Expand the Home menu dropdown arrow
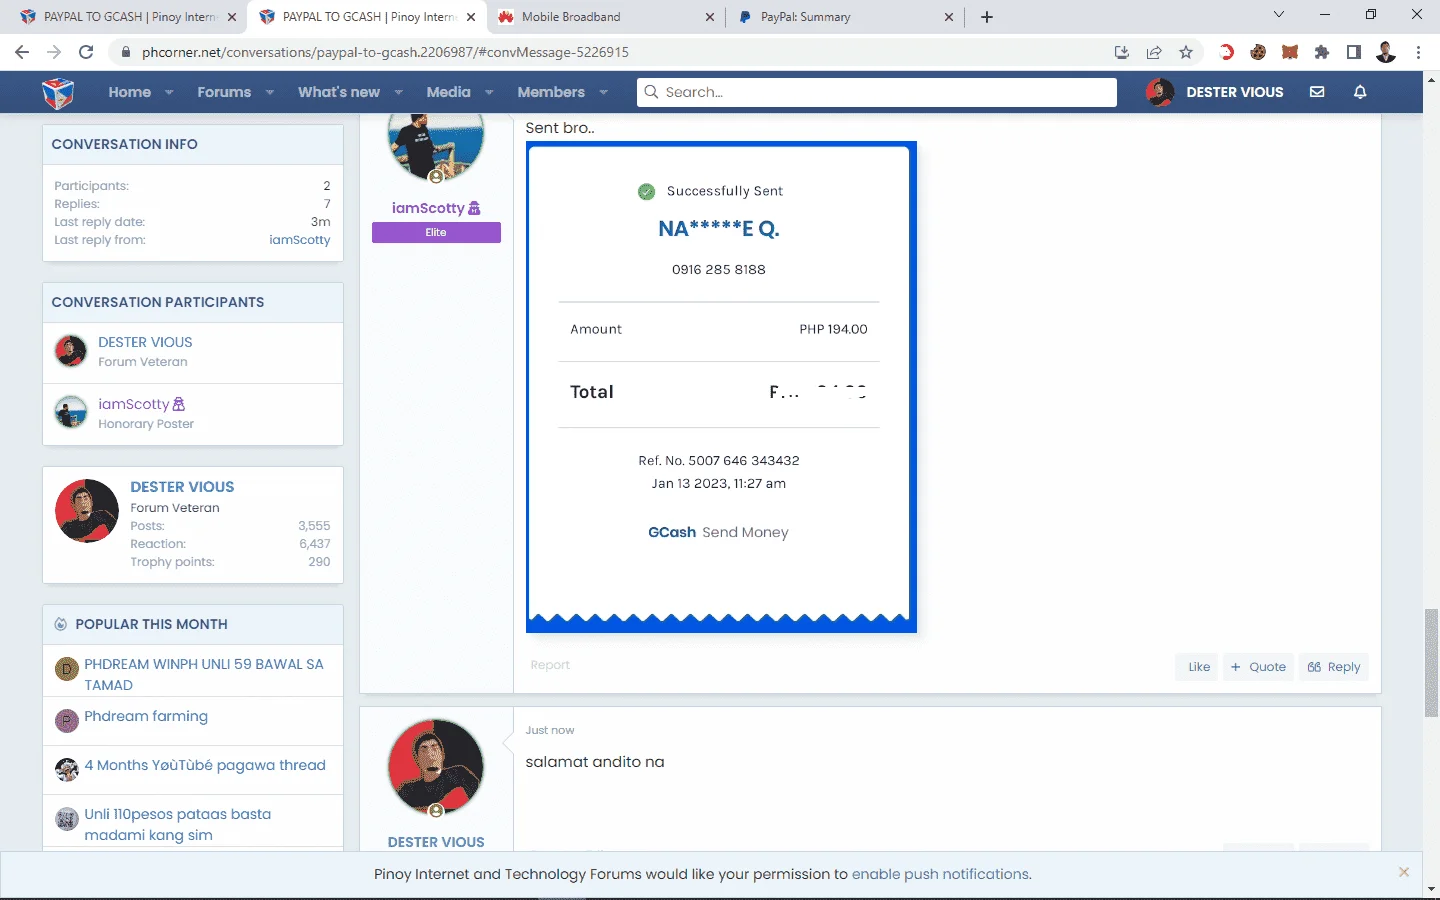The height and width of the screenshot is (900, 1440). tap(169, 92)
